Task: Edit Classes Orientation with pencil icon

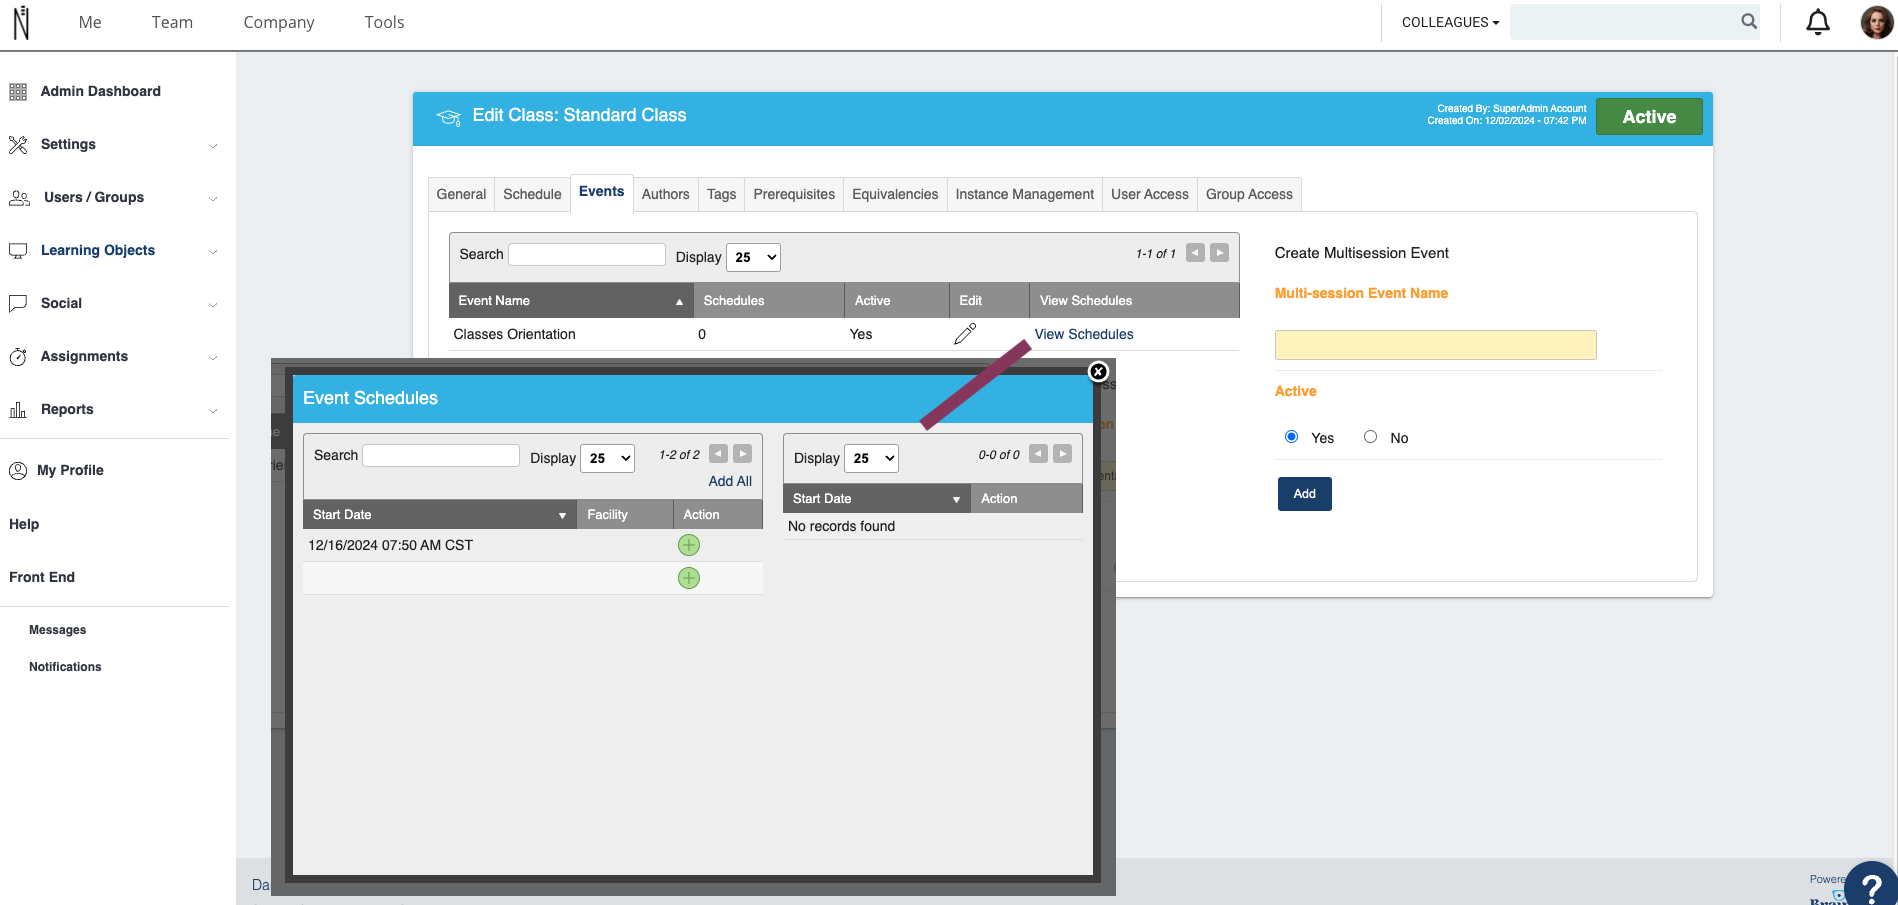Action: coord(965,334)
